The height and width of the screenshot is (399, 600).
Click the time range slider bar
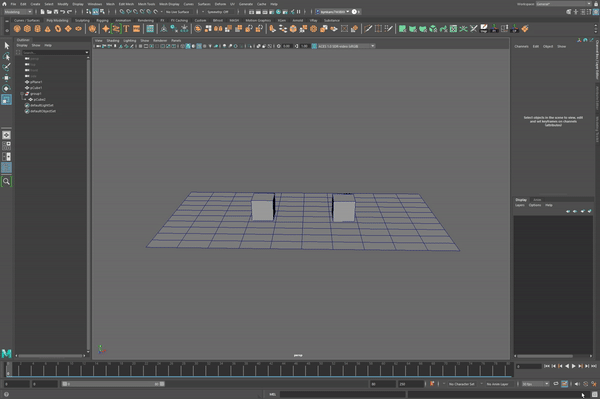tap(113, 384)
